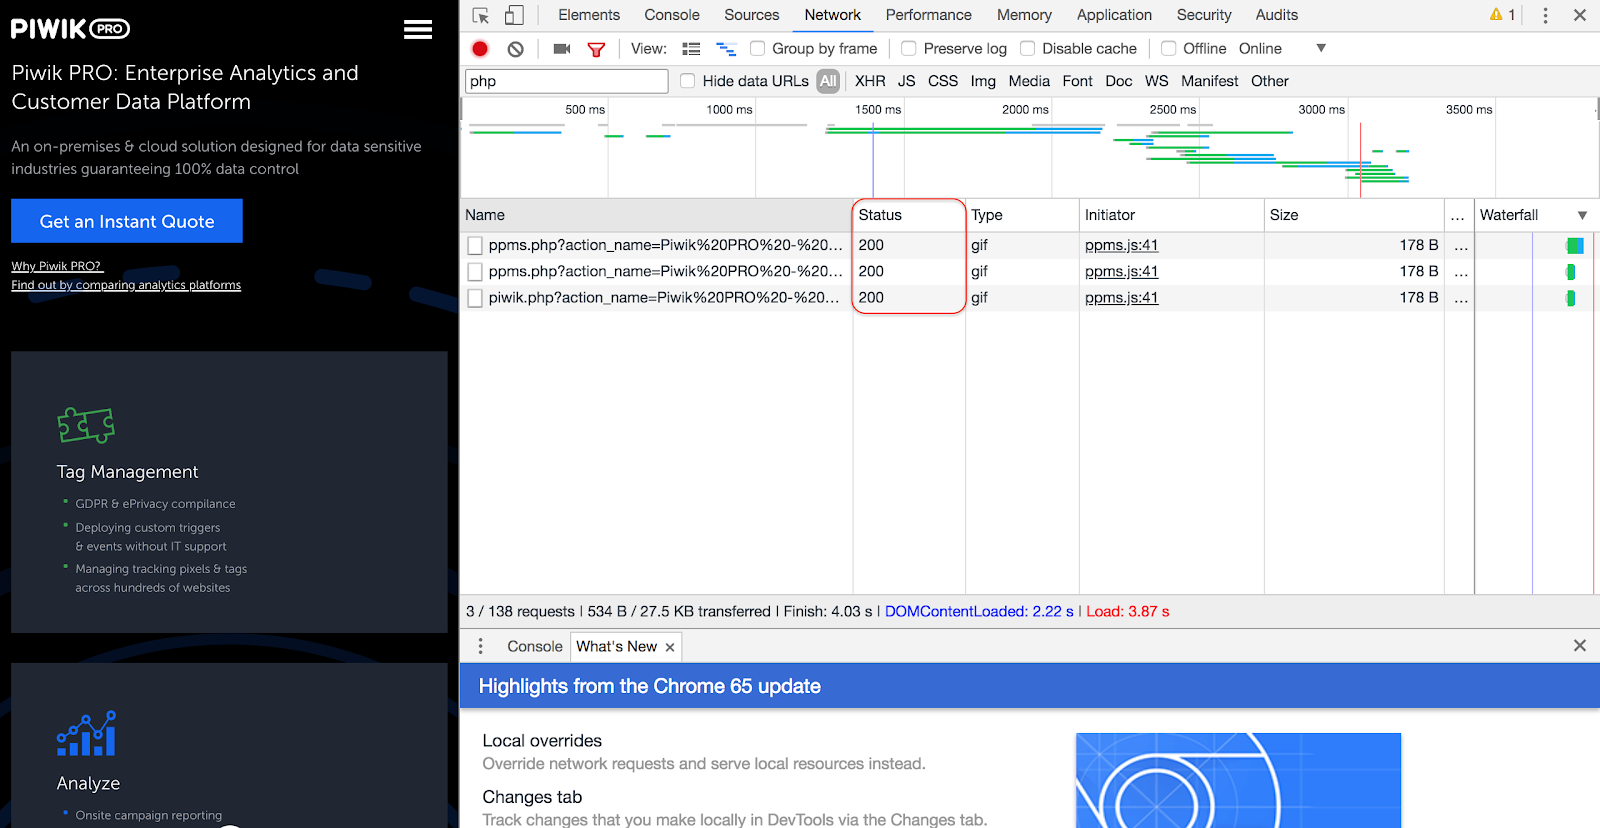
Task: Tick Disable cache checkbox
Action: 1027,48
